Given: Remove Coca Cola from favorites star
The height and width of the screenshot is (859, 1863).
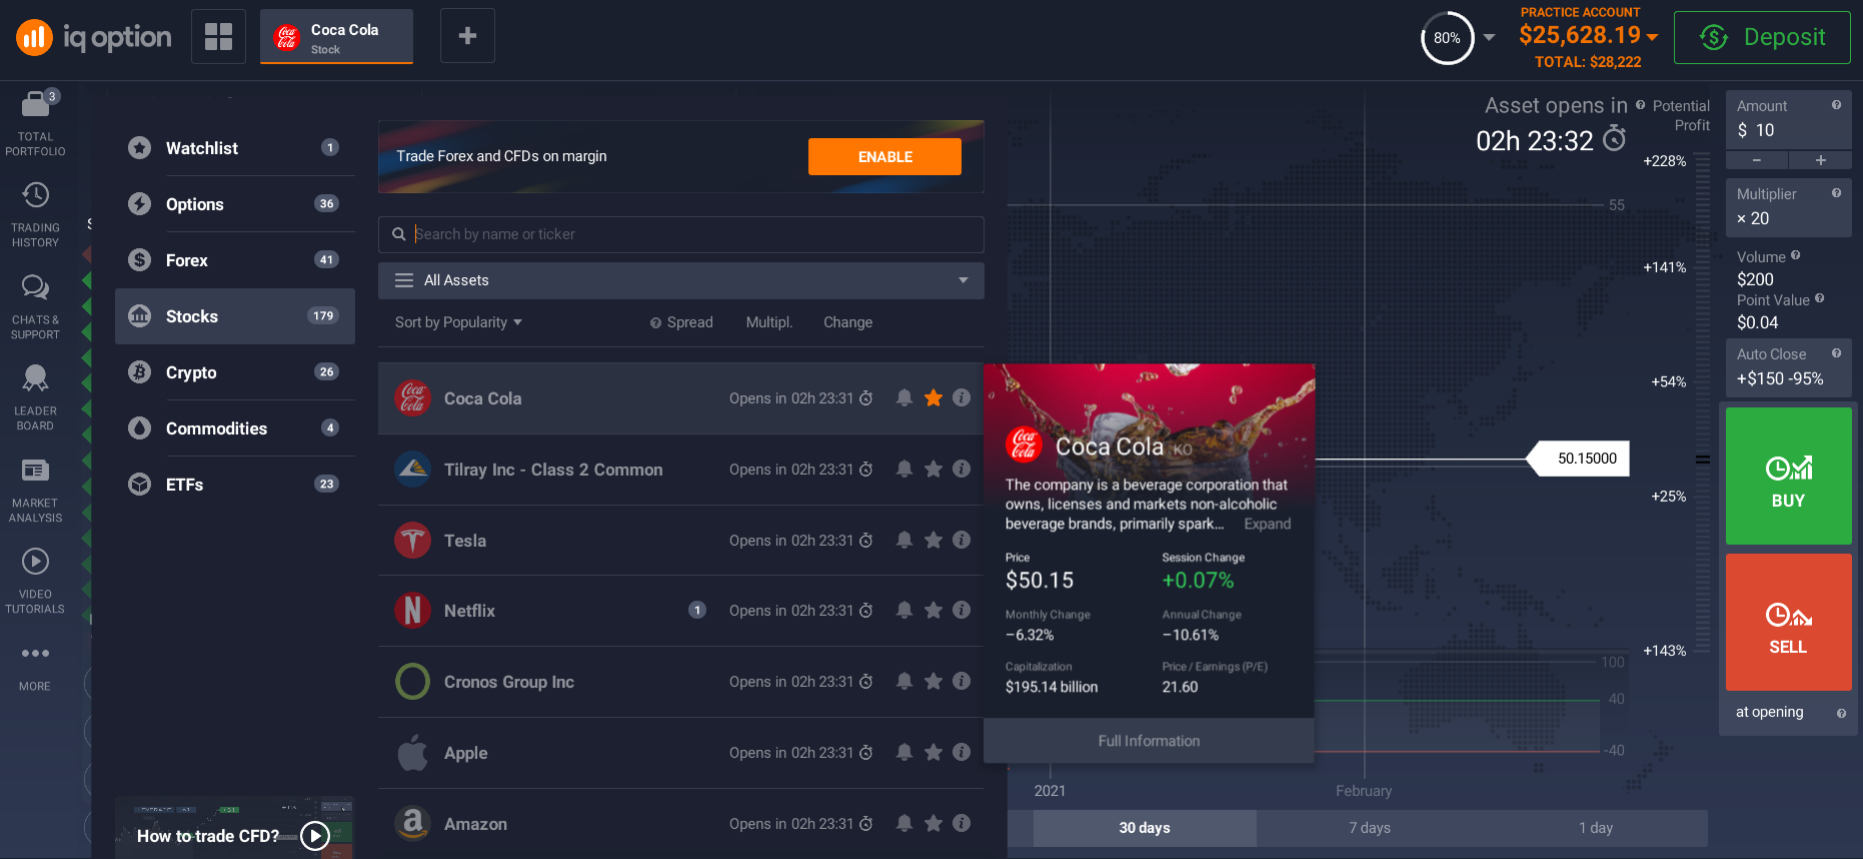Looking at the screenshot, I should tap(933, 398).
